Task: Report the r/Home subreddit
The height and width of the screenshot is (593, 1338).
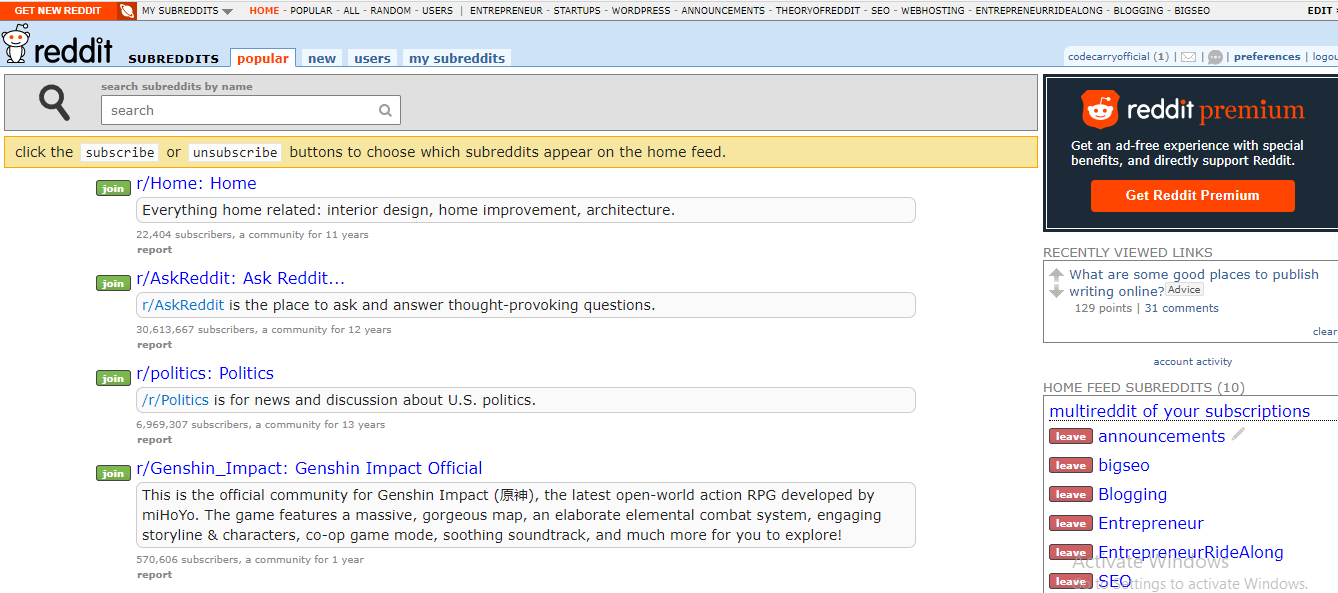Action: (155, 250)
